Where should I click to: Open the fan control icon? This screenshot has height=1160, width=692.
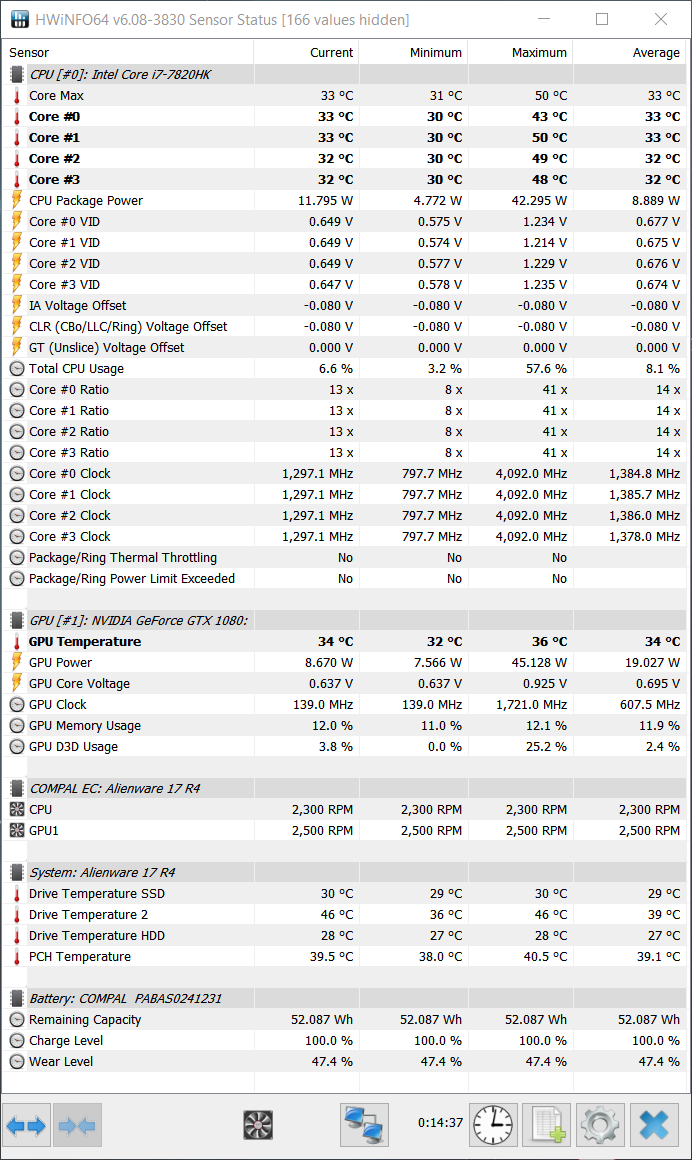258,1125
